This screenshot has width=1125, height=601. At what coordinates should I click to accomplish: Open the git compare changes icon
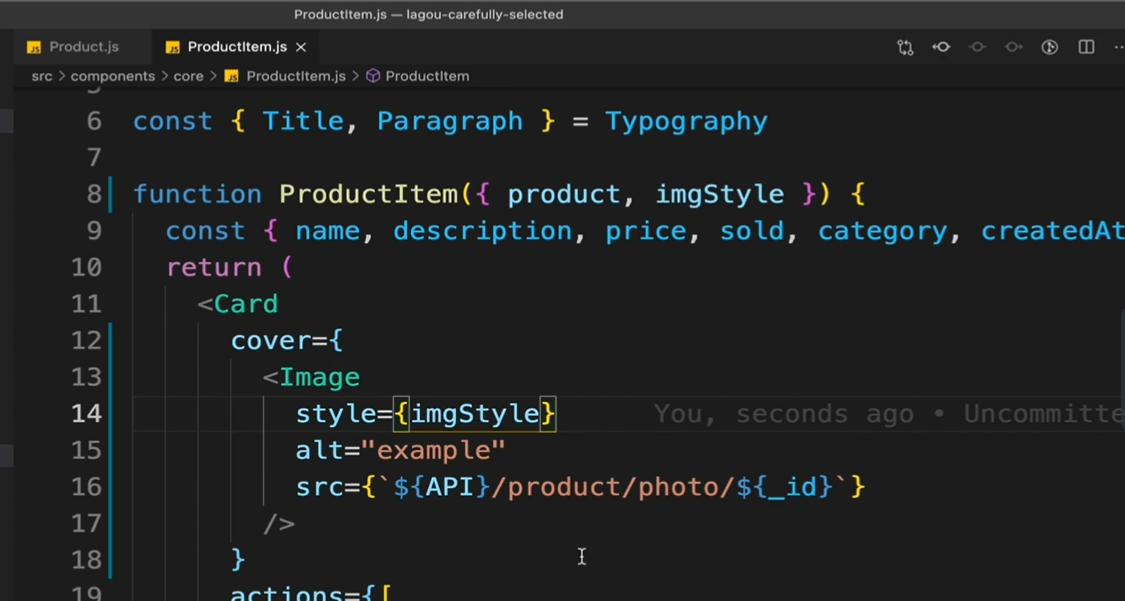[x=905, y=47]
